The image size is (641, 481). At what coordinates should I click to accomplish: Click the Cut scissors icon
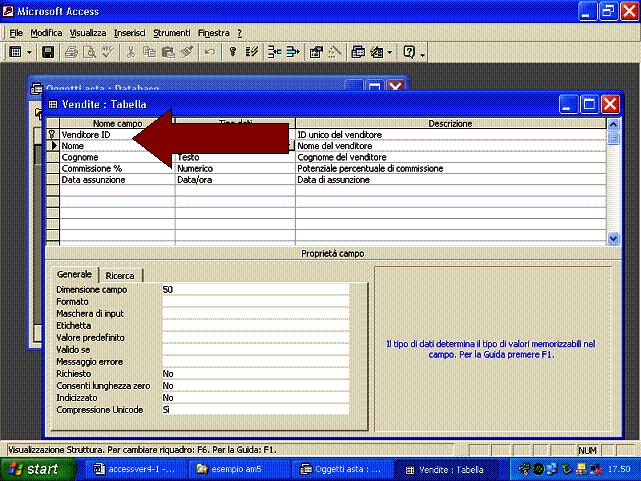click(131, 52)
